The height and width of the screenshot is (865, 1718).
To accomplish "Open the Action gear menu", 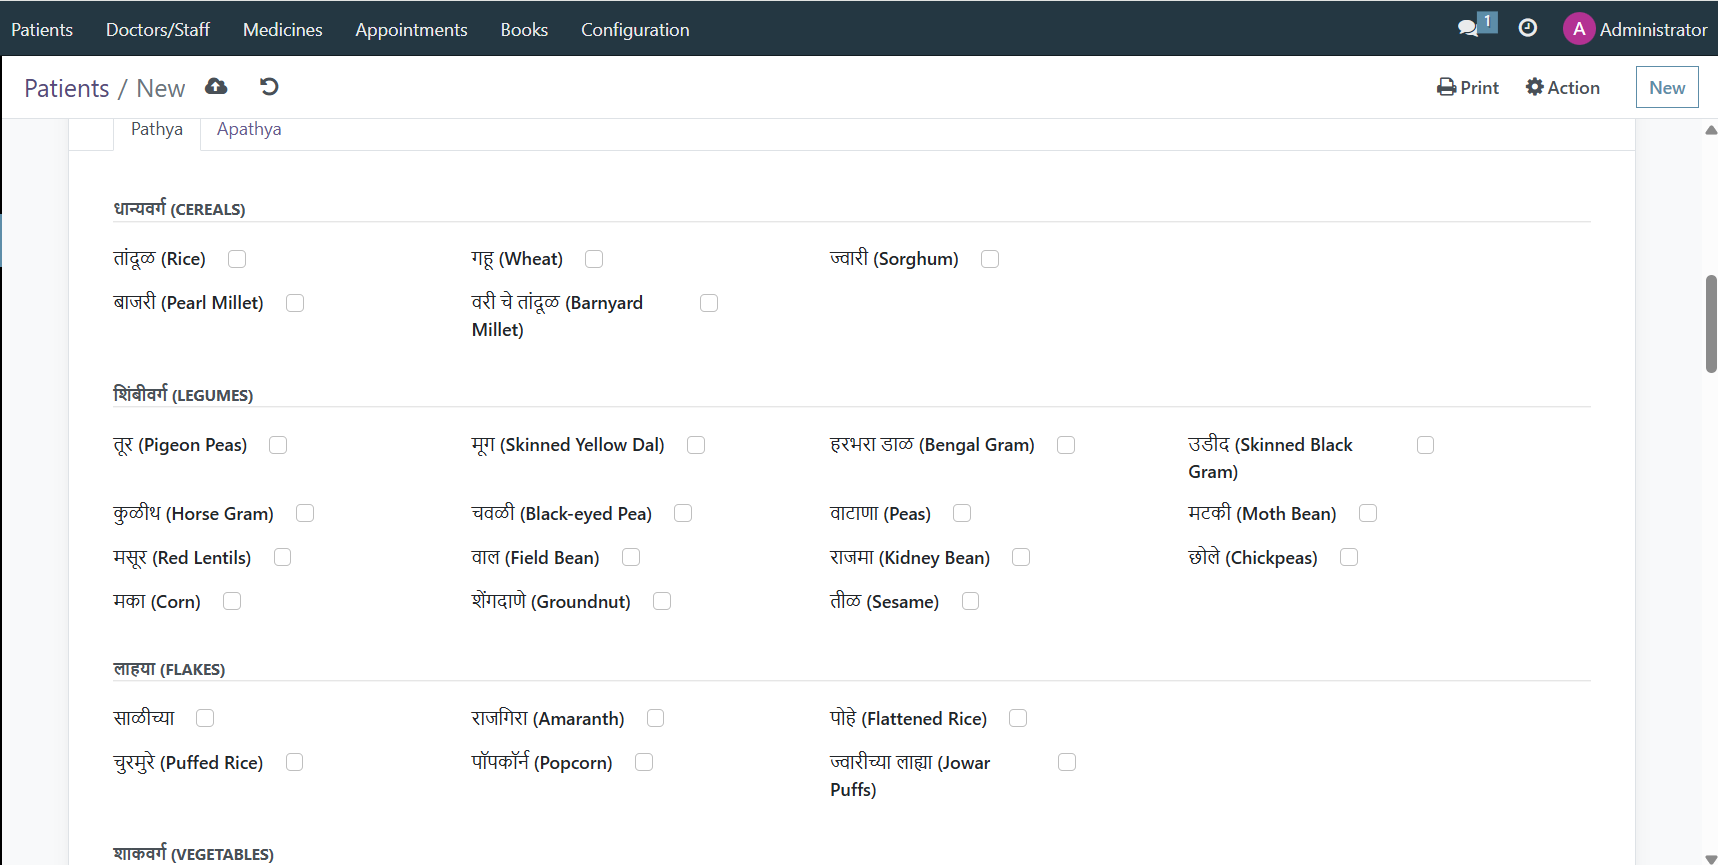I will pos(1562,88).
